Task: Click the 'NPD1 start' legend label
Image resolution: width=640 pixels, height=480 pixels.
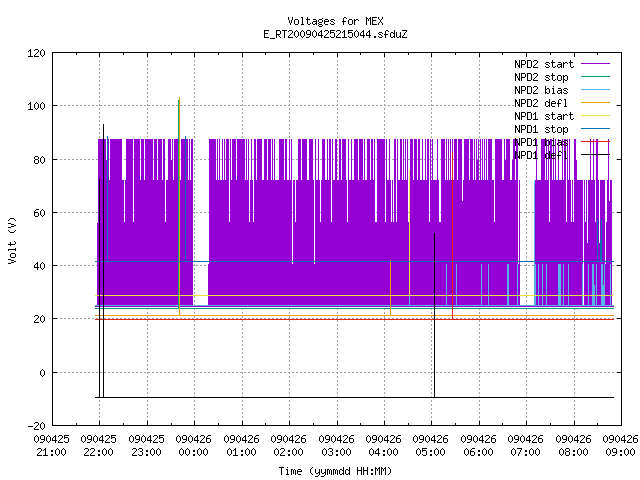Action: point(544,116)
